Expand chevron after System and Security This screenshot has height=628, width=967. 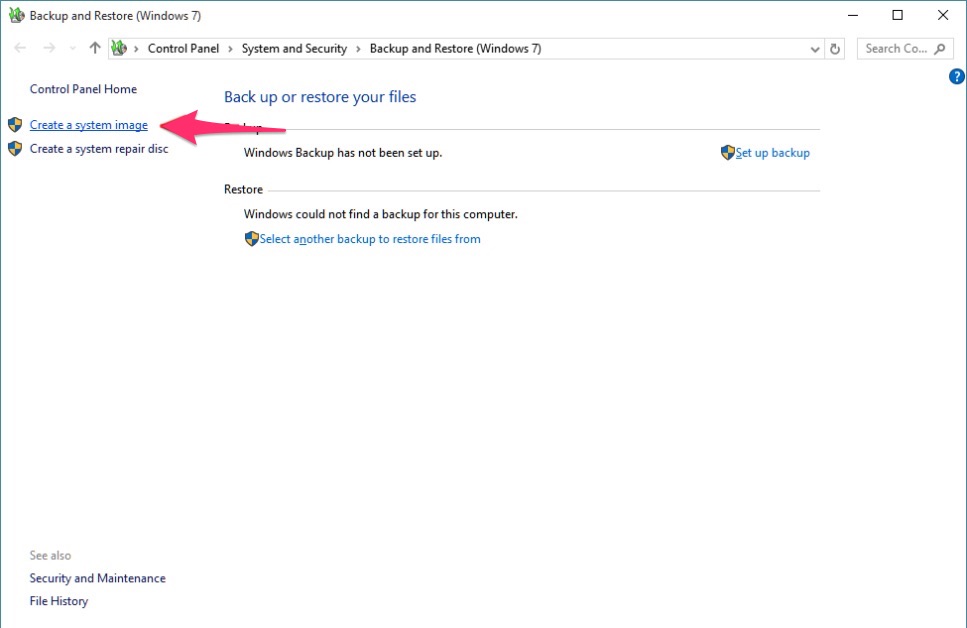(x=358, y=49)
